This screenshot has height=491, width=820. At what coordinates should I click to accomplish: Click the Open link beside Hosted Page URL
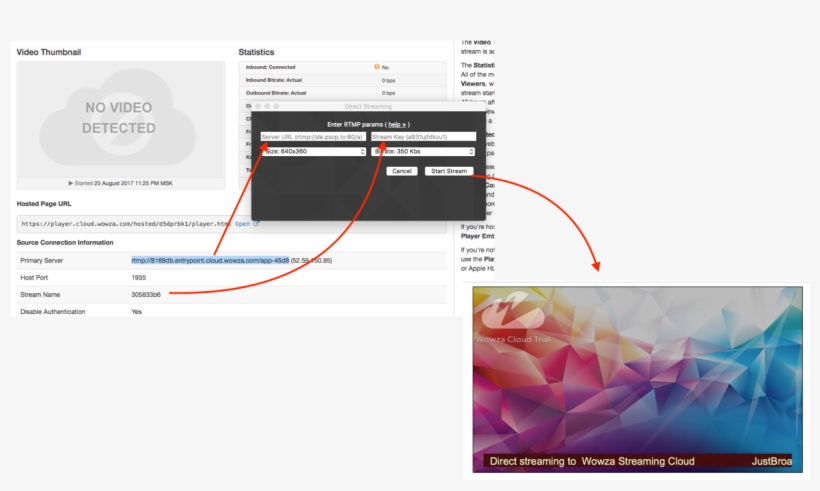(x=242, y=224)
